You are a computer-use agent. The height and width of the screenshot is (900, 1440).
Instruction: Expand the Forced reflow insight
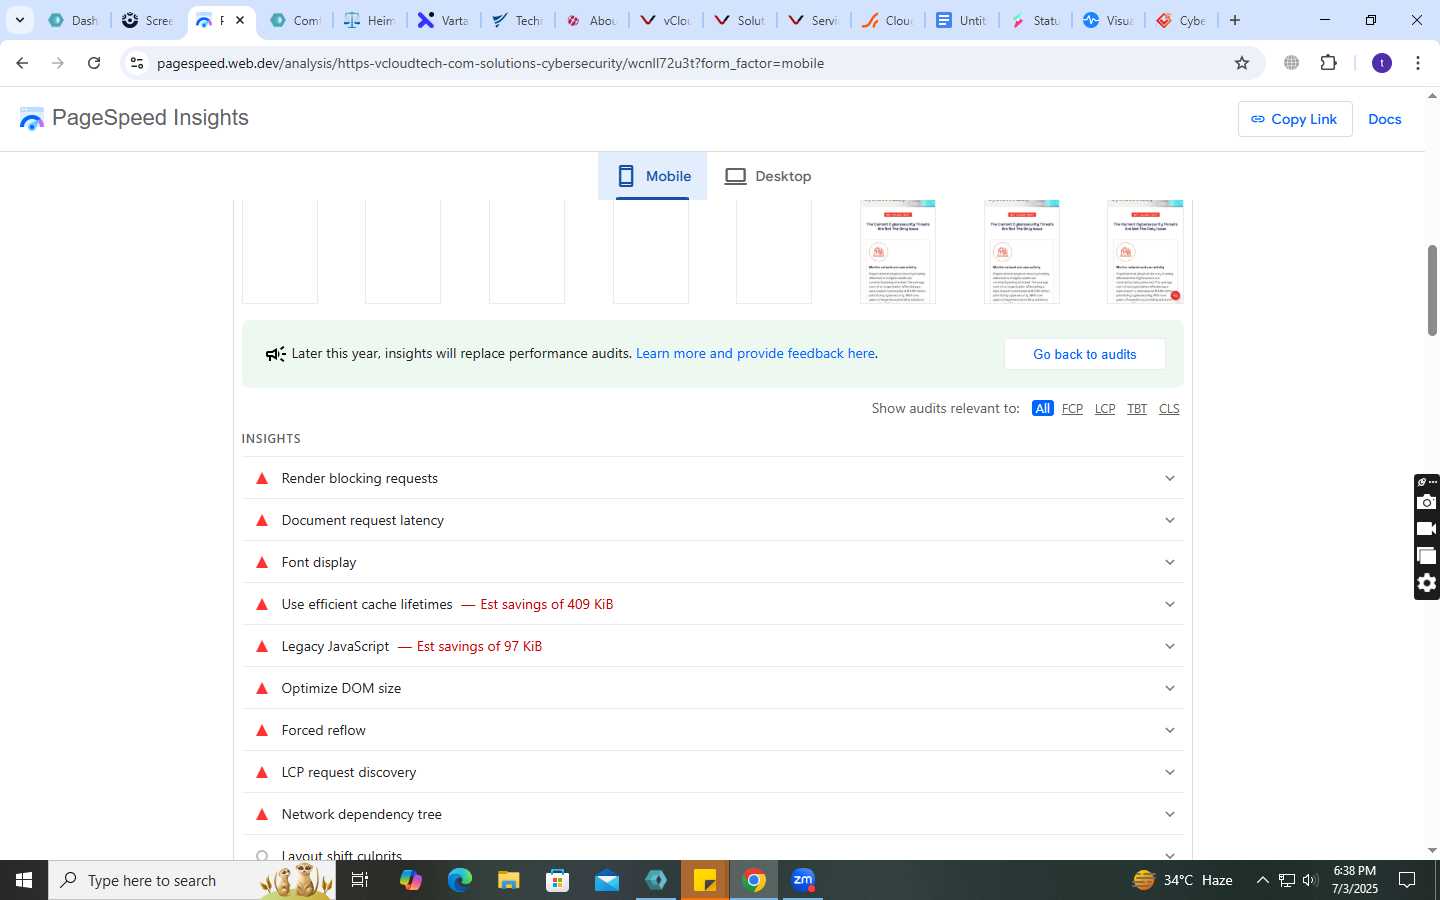(x=712, y=730)
